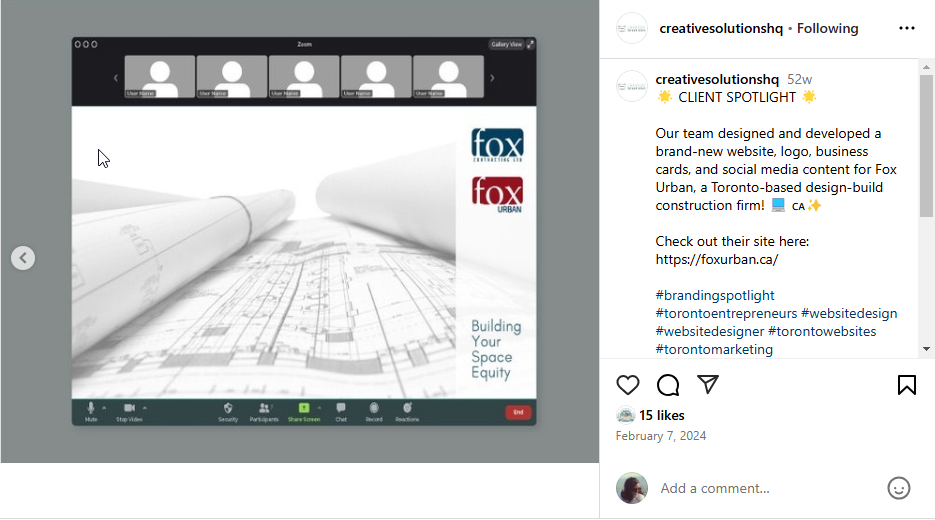Open the three-dot more options menu

coord(906,29)
